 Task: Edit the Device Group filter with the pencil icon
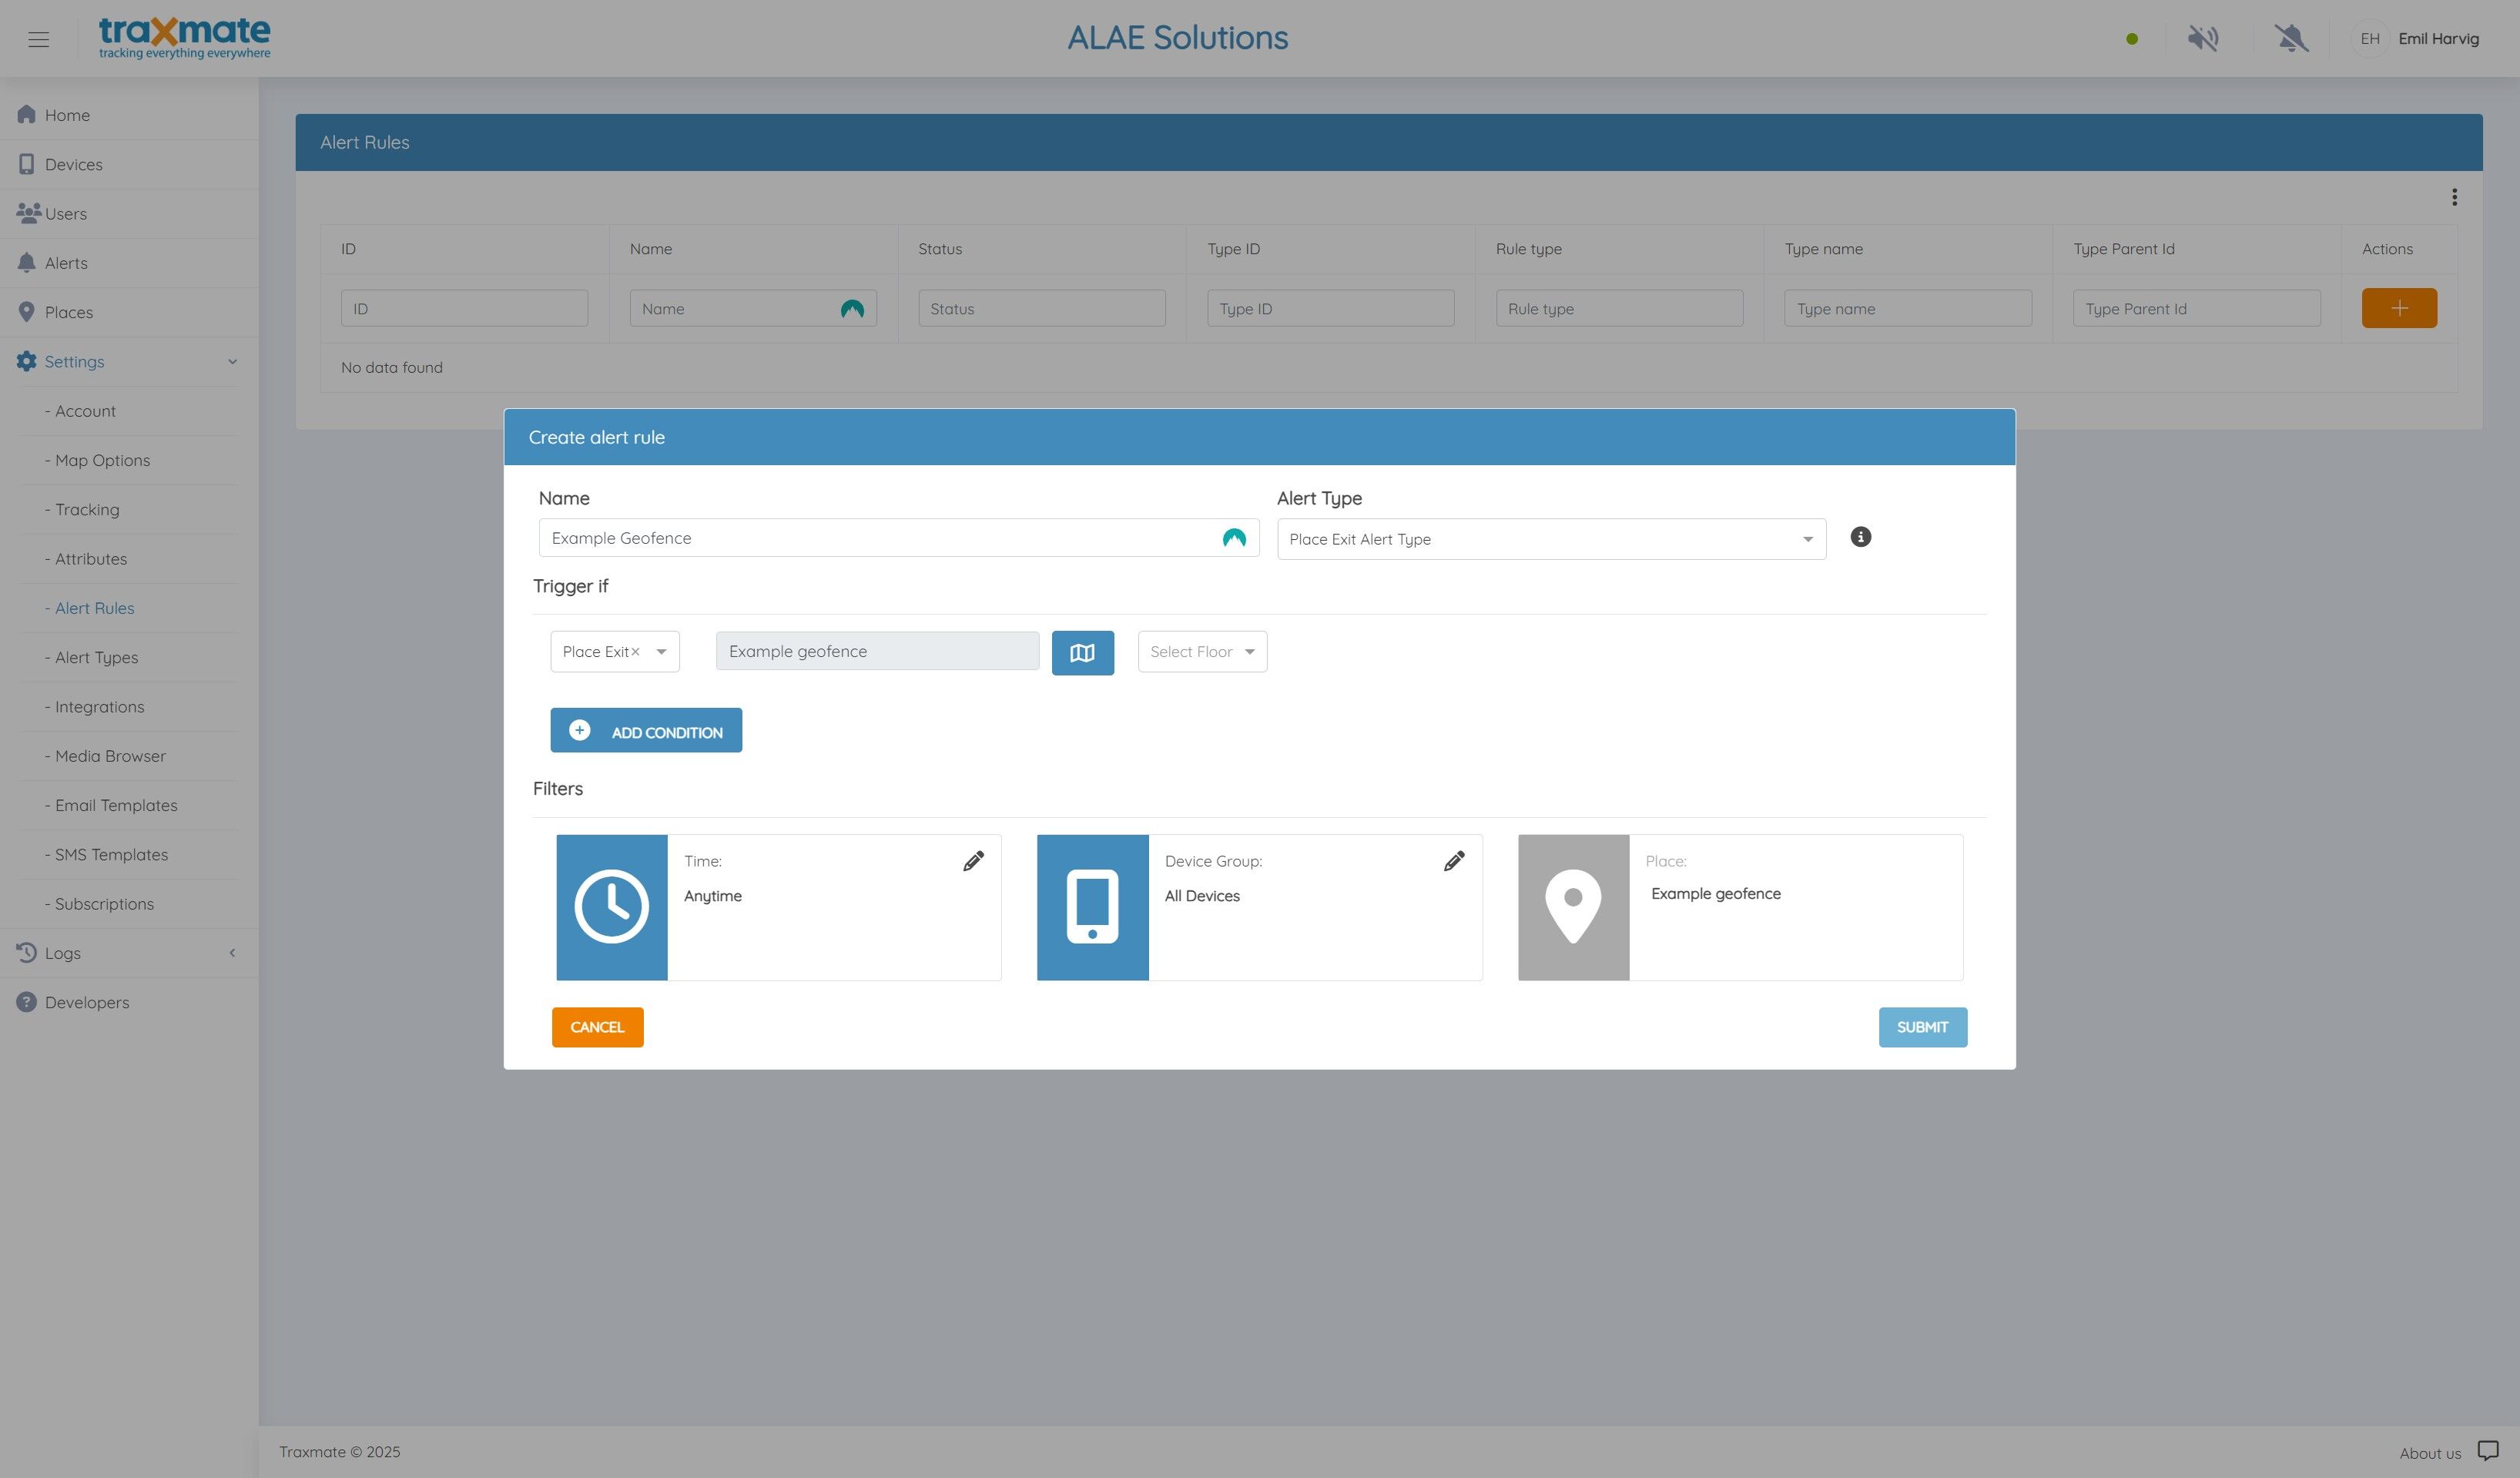(x=1454, y=861)
